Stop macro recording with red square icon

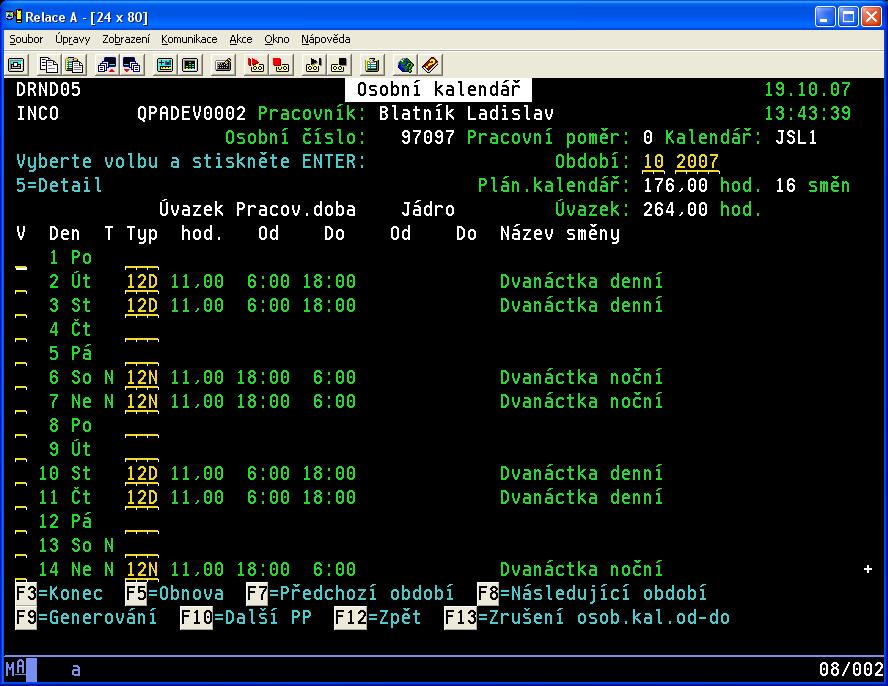(x=281, y=65)
